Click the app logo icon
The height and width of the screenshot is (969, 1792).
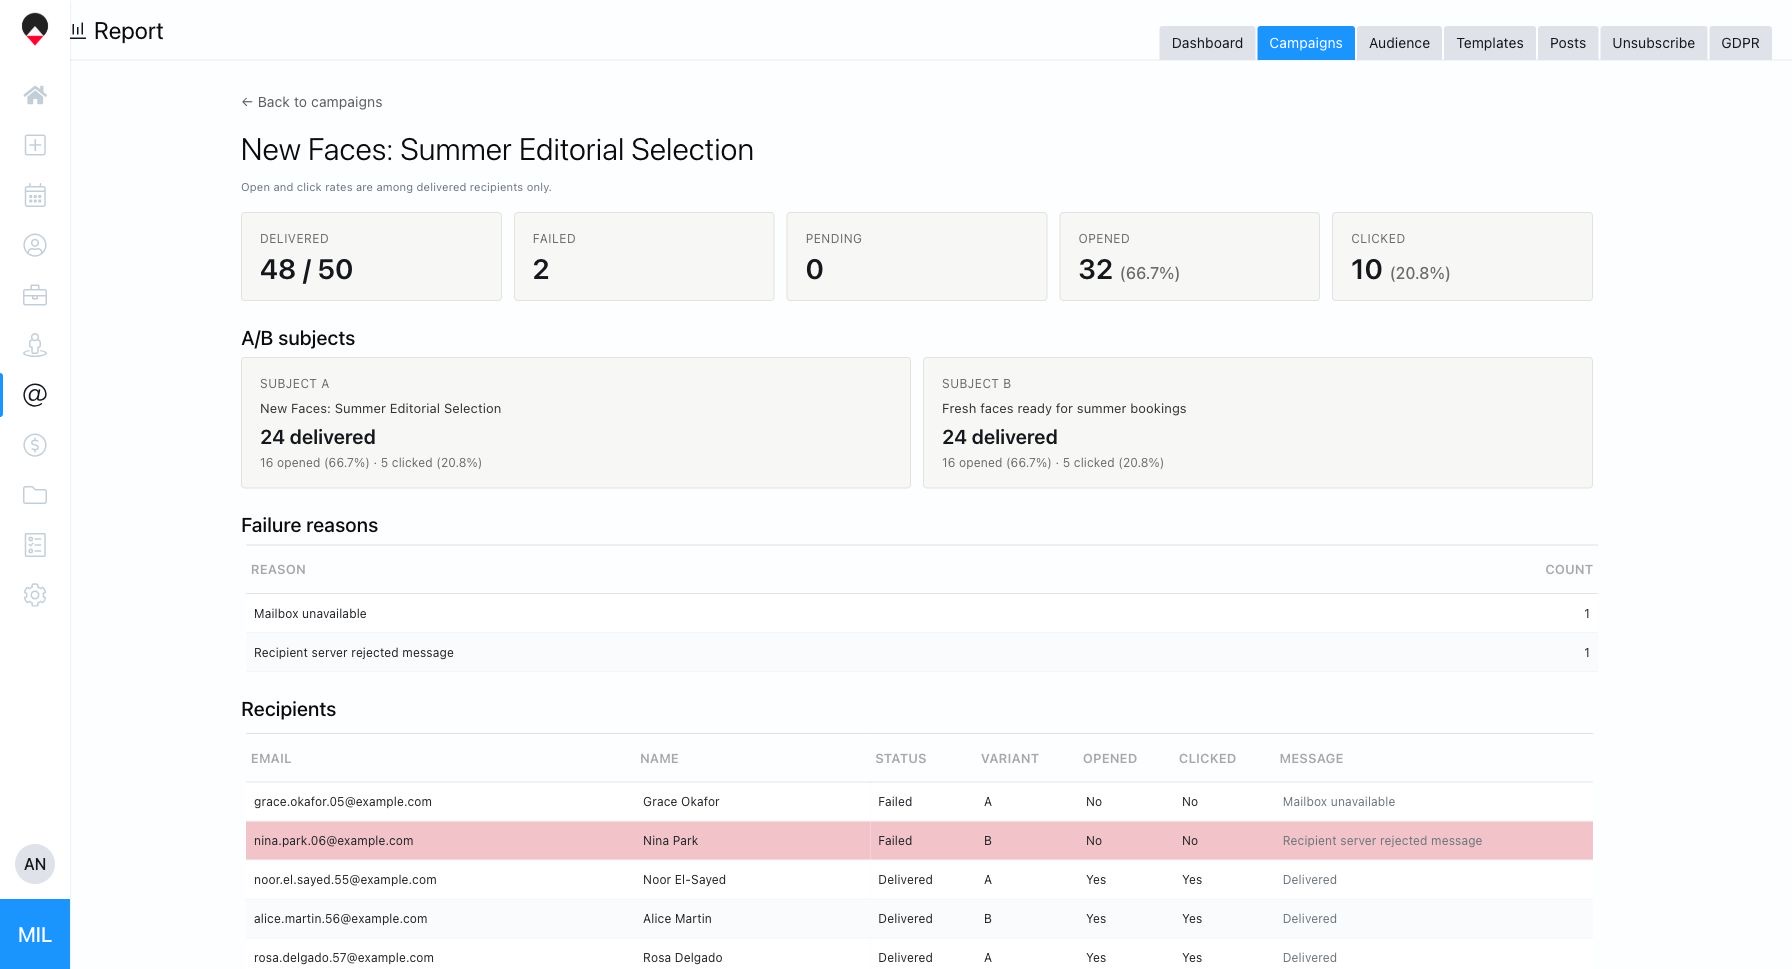35,28
